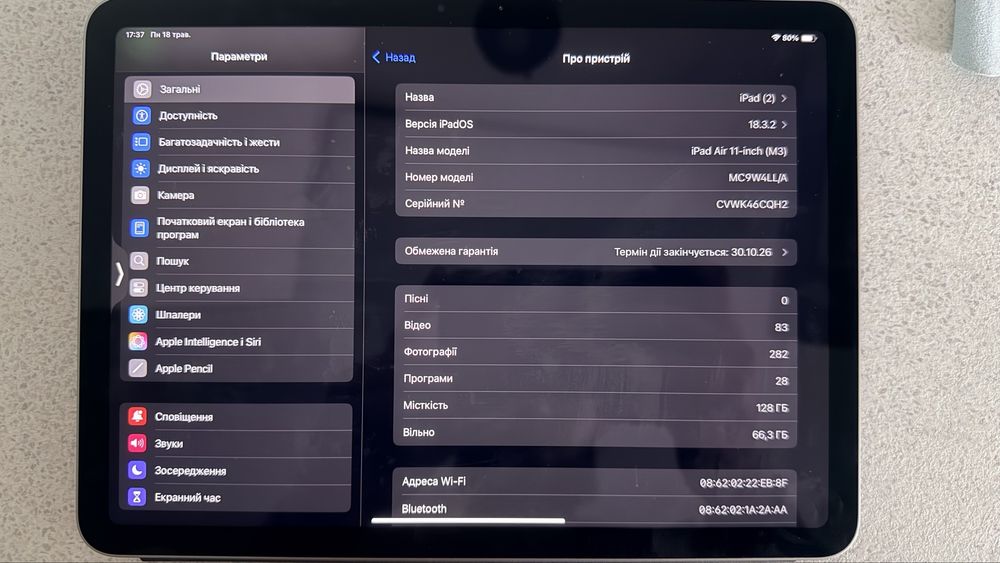Image resolution: width=1000 pixels, height=563 pixels.
Task: Tap the Wi-Fi status icon
Action: (776, 38)
